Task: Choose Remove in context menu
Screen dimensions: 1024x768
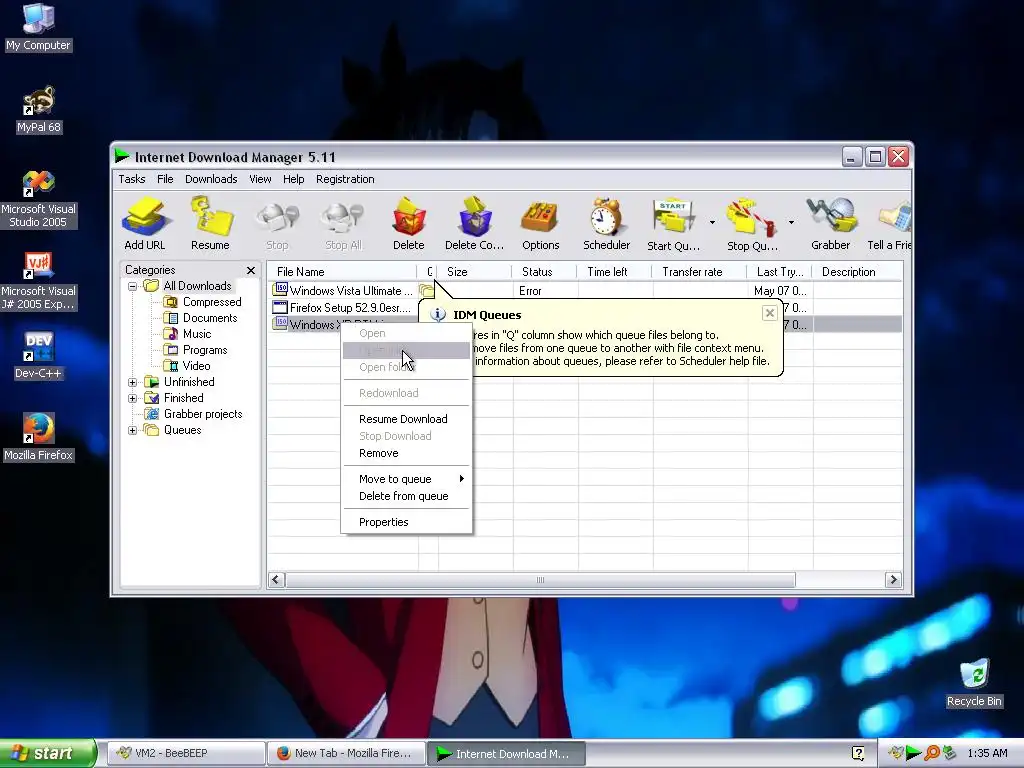Action: coord(406,453)
